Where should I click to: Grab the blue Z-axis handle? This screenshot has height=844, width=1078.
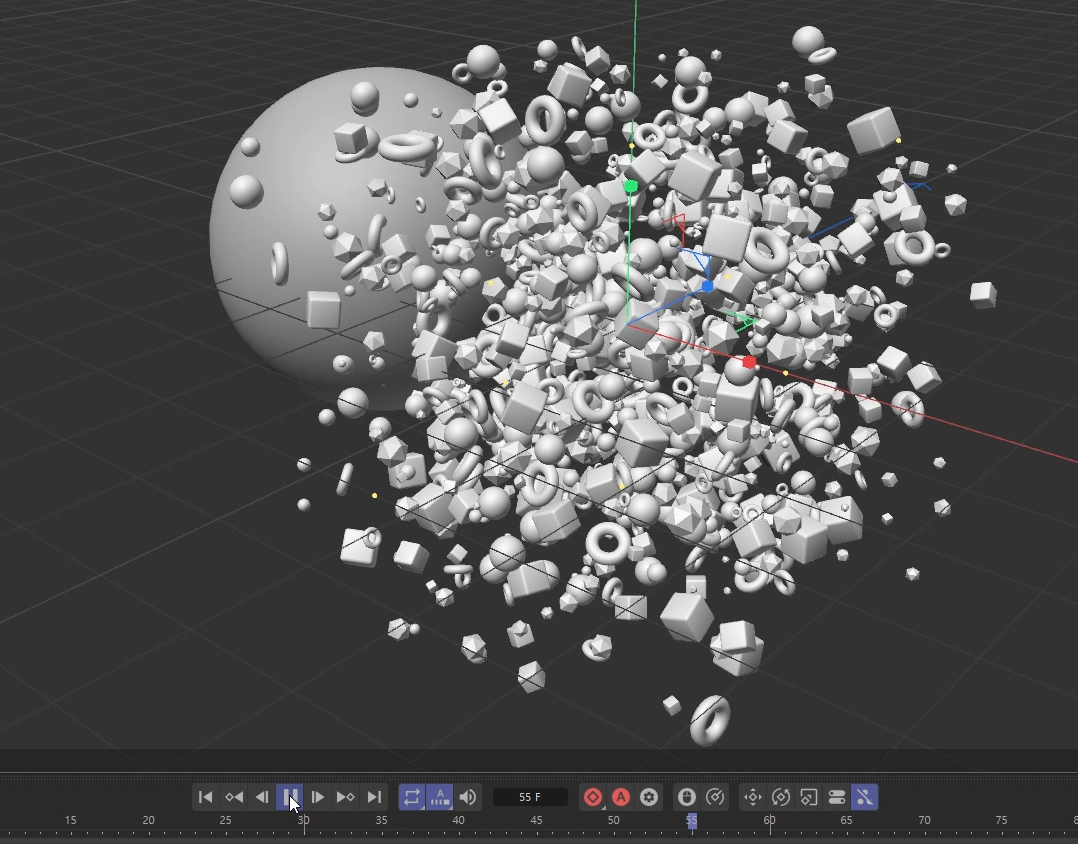pos(707,287)
